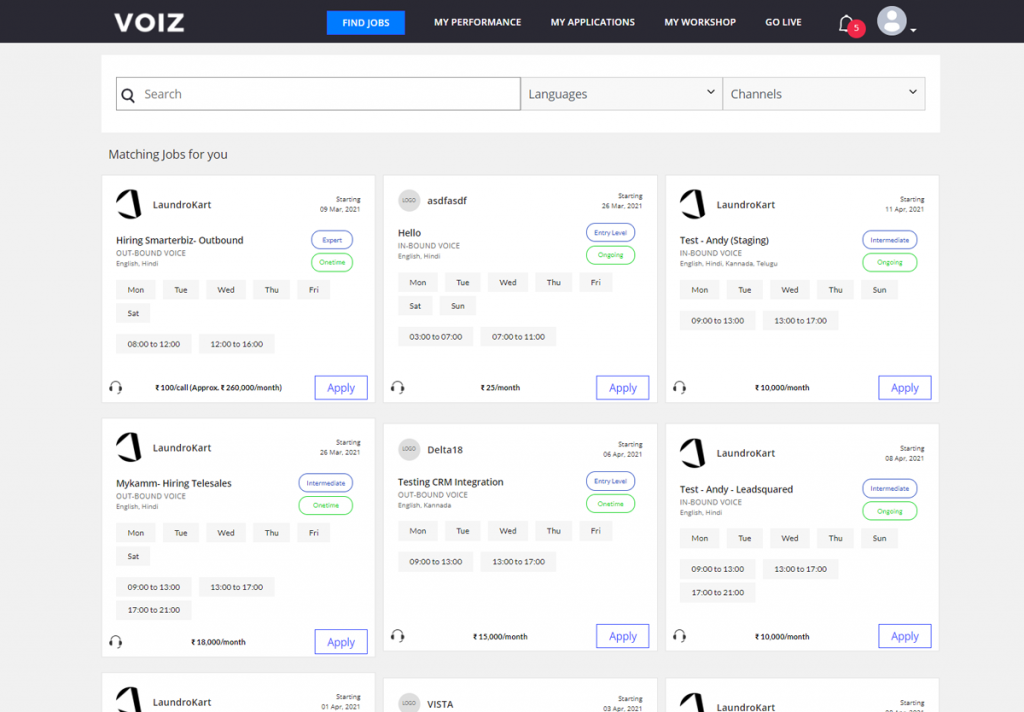The width and height of the screenshot is (1024, 712).
Task: Select the 03:00 to 07:00 time slot
Action: tap(436, 336)
